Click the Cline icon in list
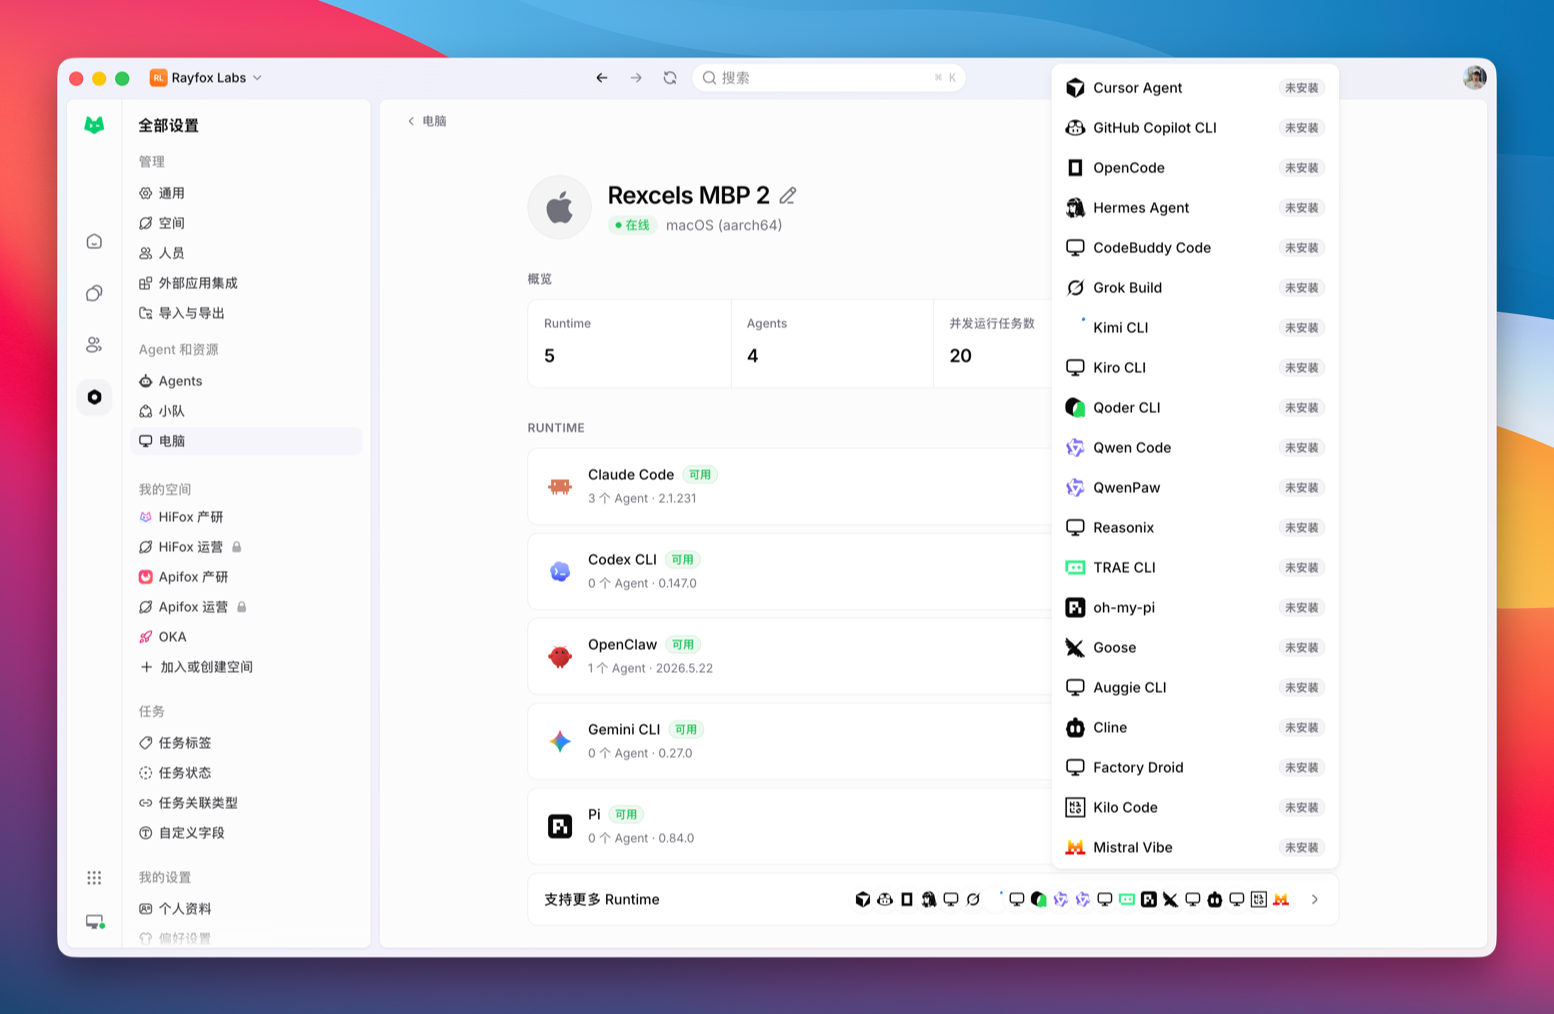1554x1014 pixels. pos(1075,728)
